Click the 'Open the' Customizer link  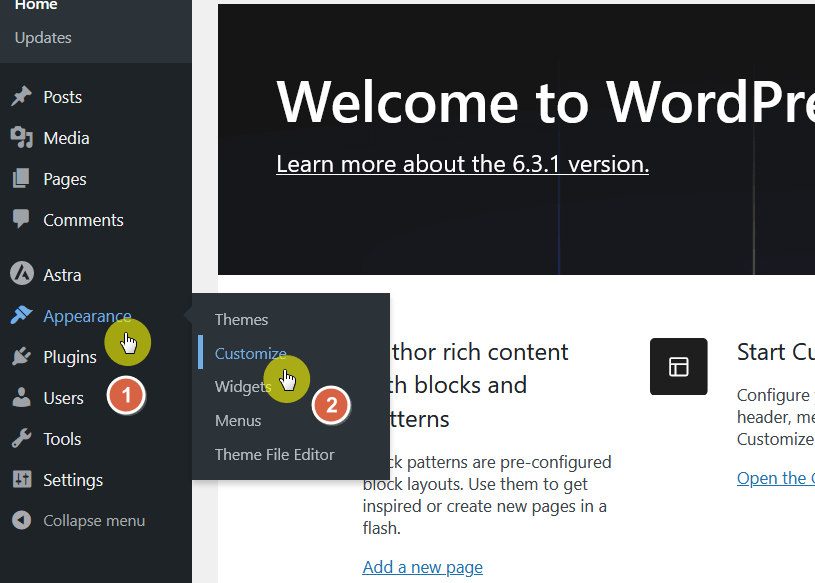pyautogui.click(x=775, y=478)
